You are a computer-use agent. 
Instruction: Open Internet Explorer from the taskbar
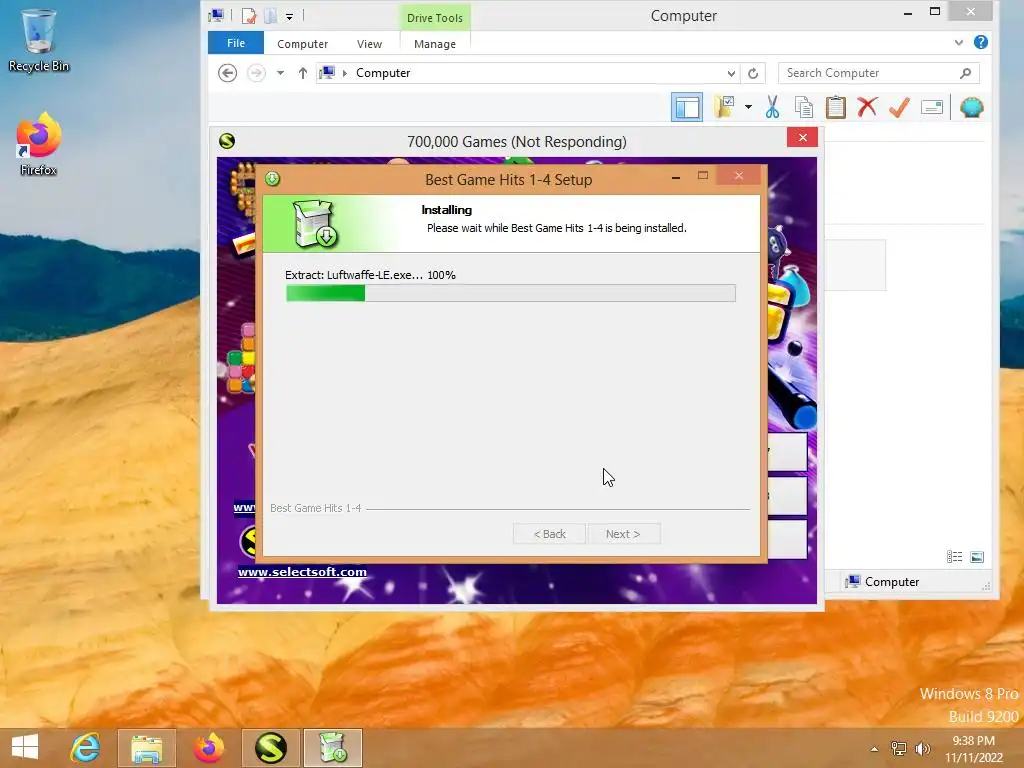[x=86, y=748]
